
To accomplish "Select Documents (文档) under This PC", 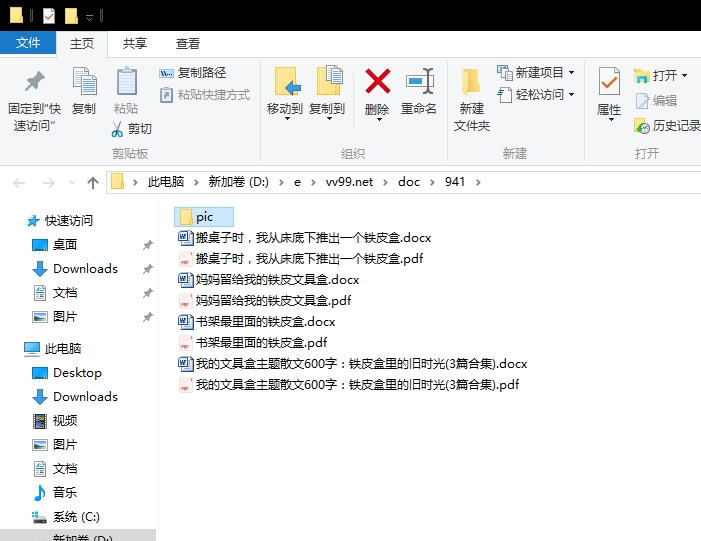I will 55,469.
